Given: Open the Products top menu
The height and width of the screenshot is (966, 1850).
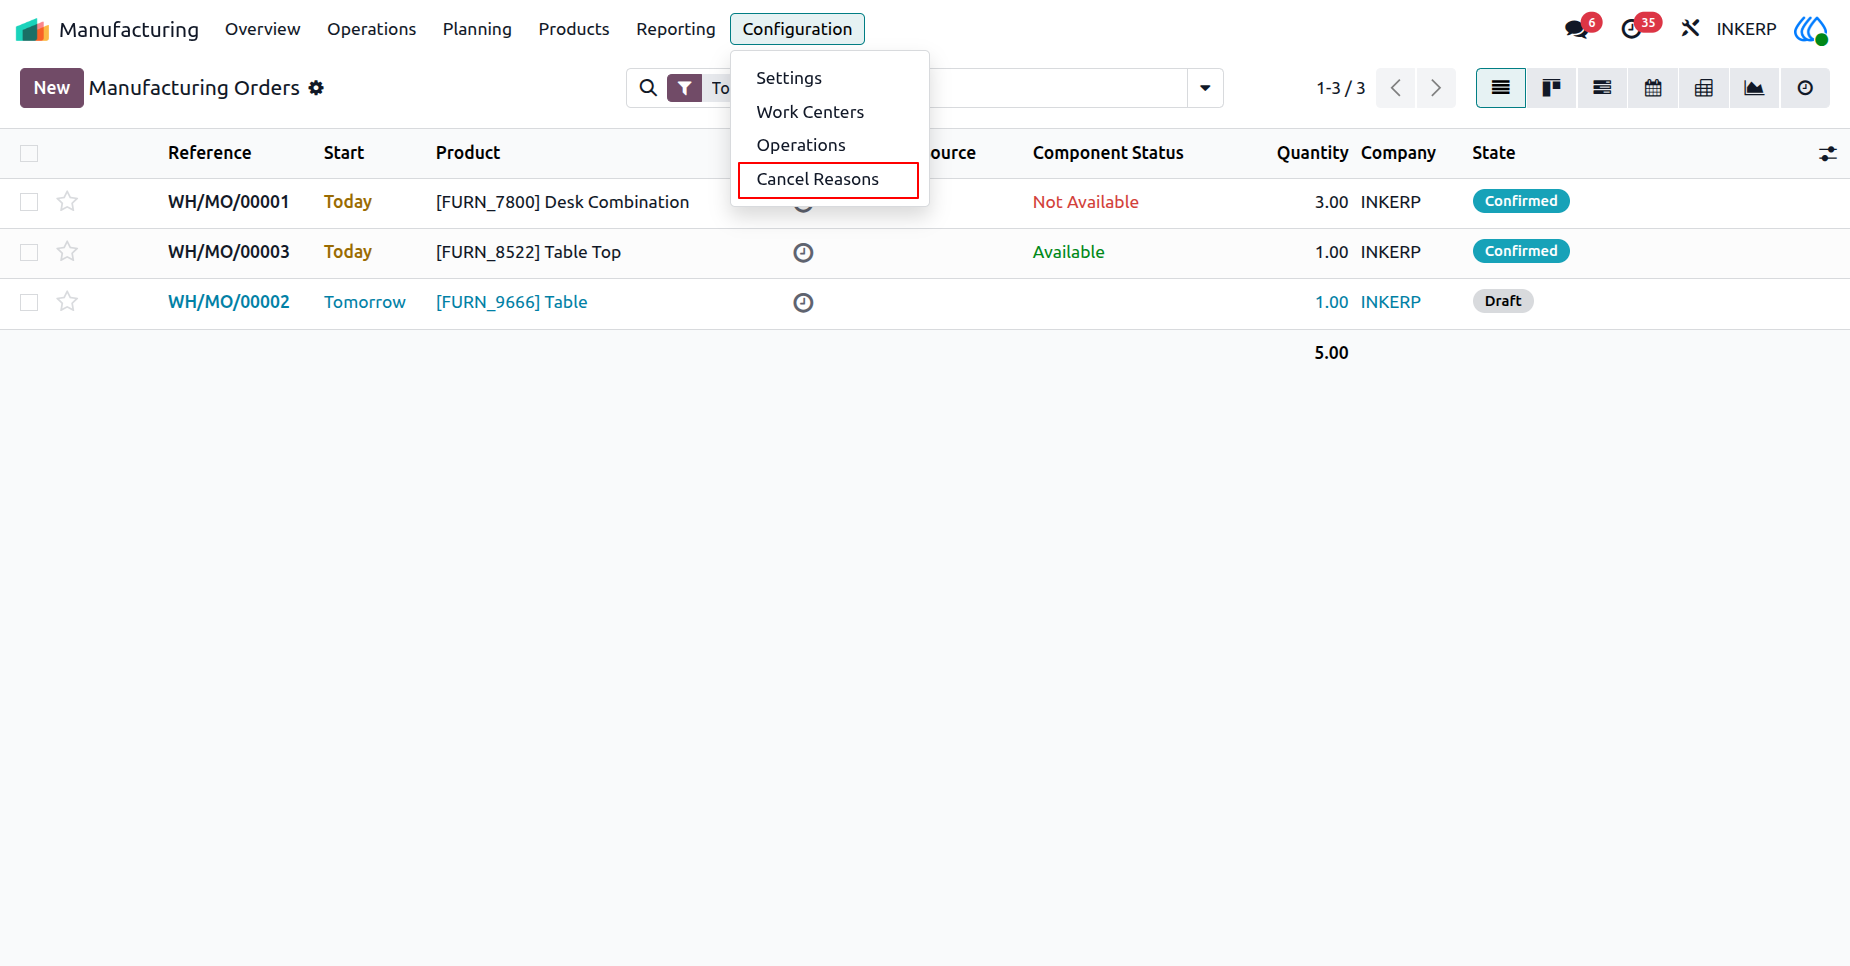Looking at the screenshot, I should click(574, 29).
